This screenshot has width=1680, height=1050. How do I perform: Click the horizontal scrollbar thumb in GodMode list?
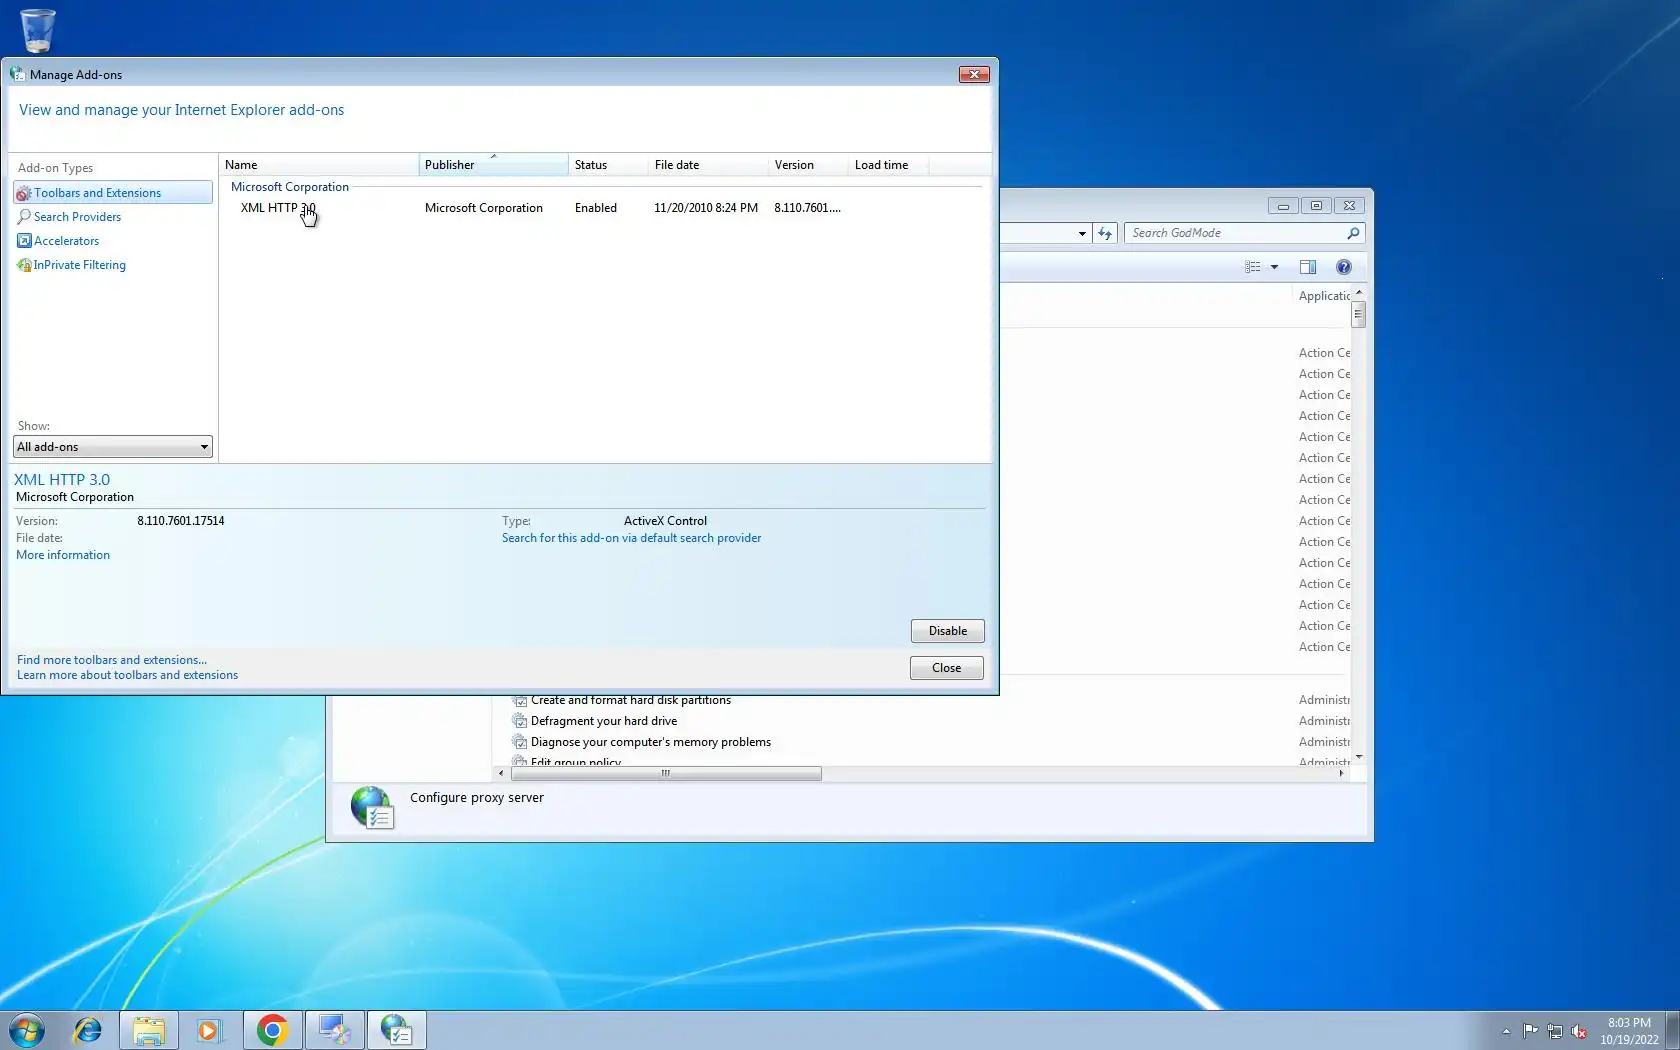coord(666,773)
